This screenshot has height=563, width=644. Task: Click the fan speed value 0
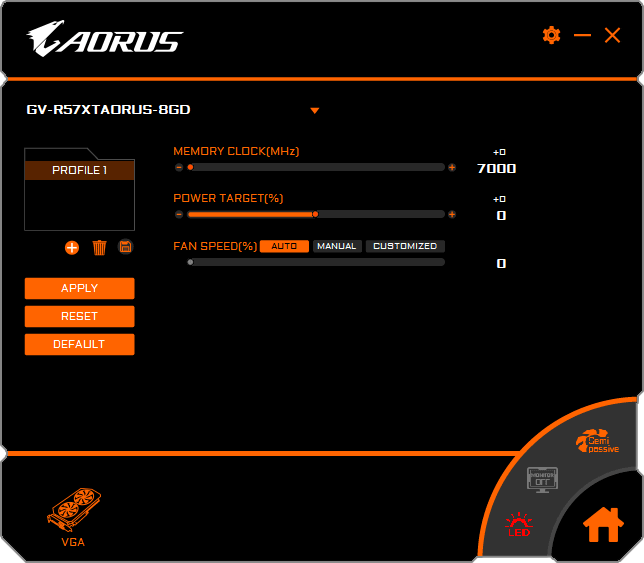501,263
